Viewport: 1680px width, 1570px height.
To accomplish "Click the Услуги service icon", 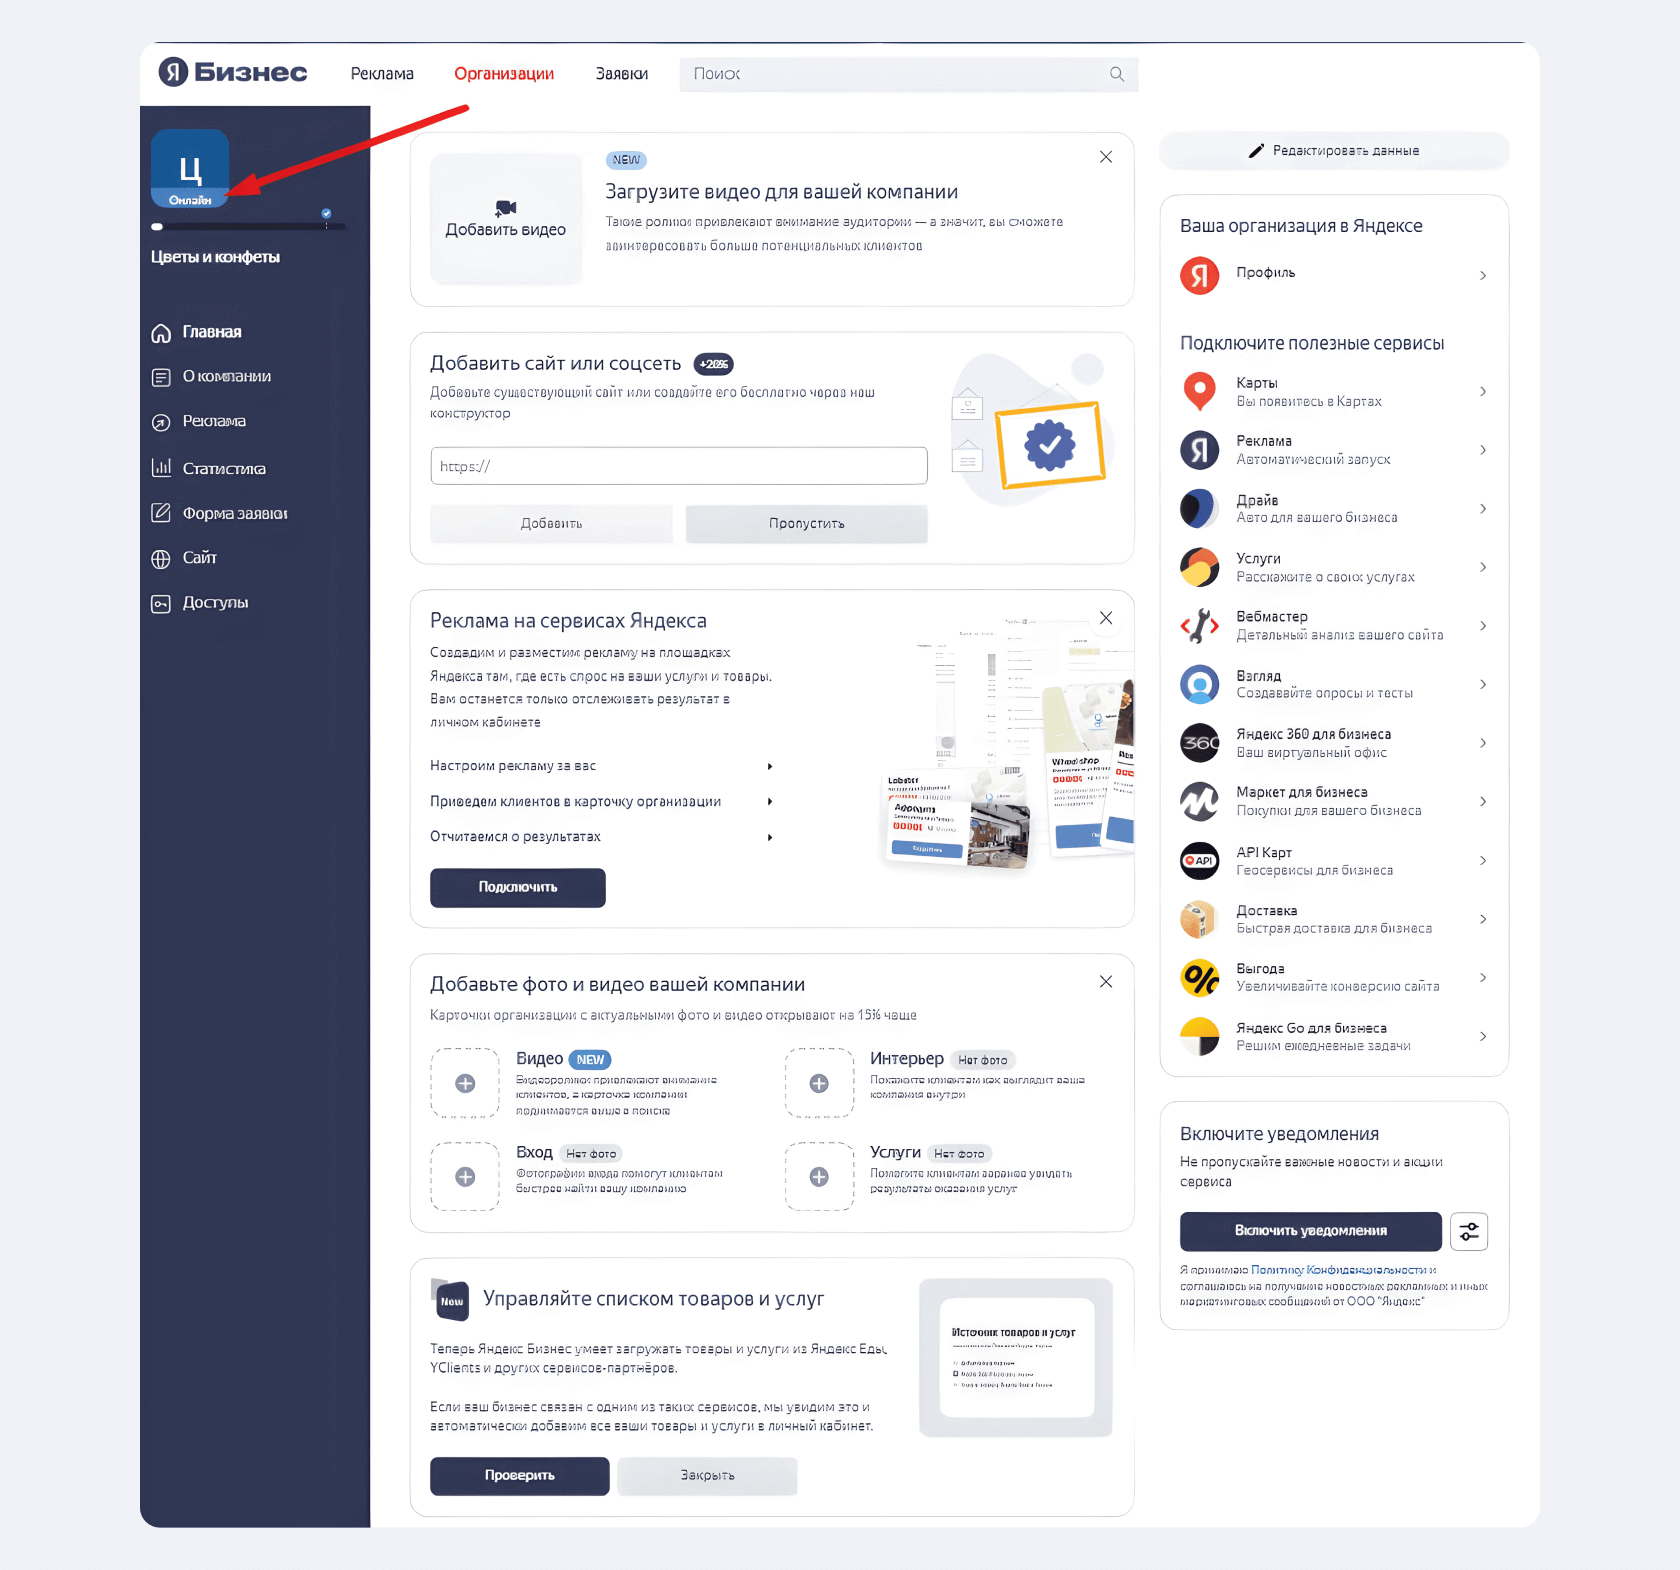I will pos(1200,567).
